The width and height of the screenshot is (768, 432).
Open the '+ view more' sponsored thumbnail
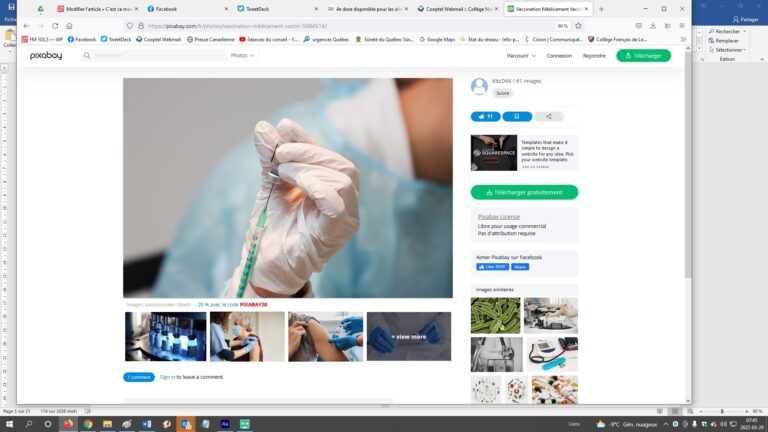pos(408,336)
